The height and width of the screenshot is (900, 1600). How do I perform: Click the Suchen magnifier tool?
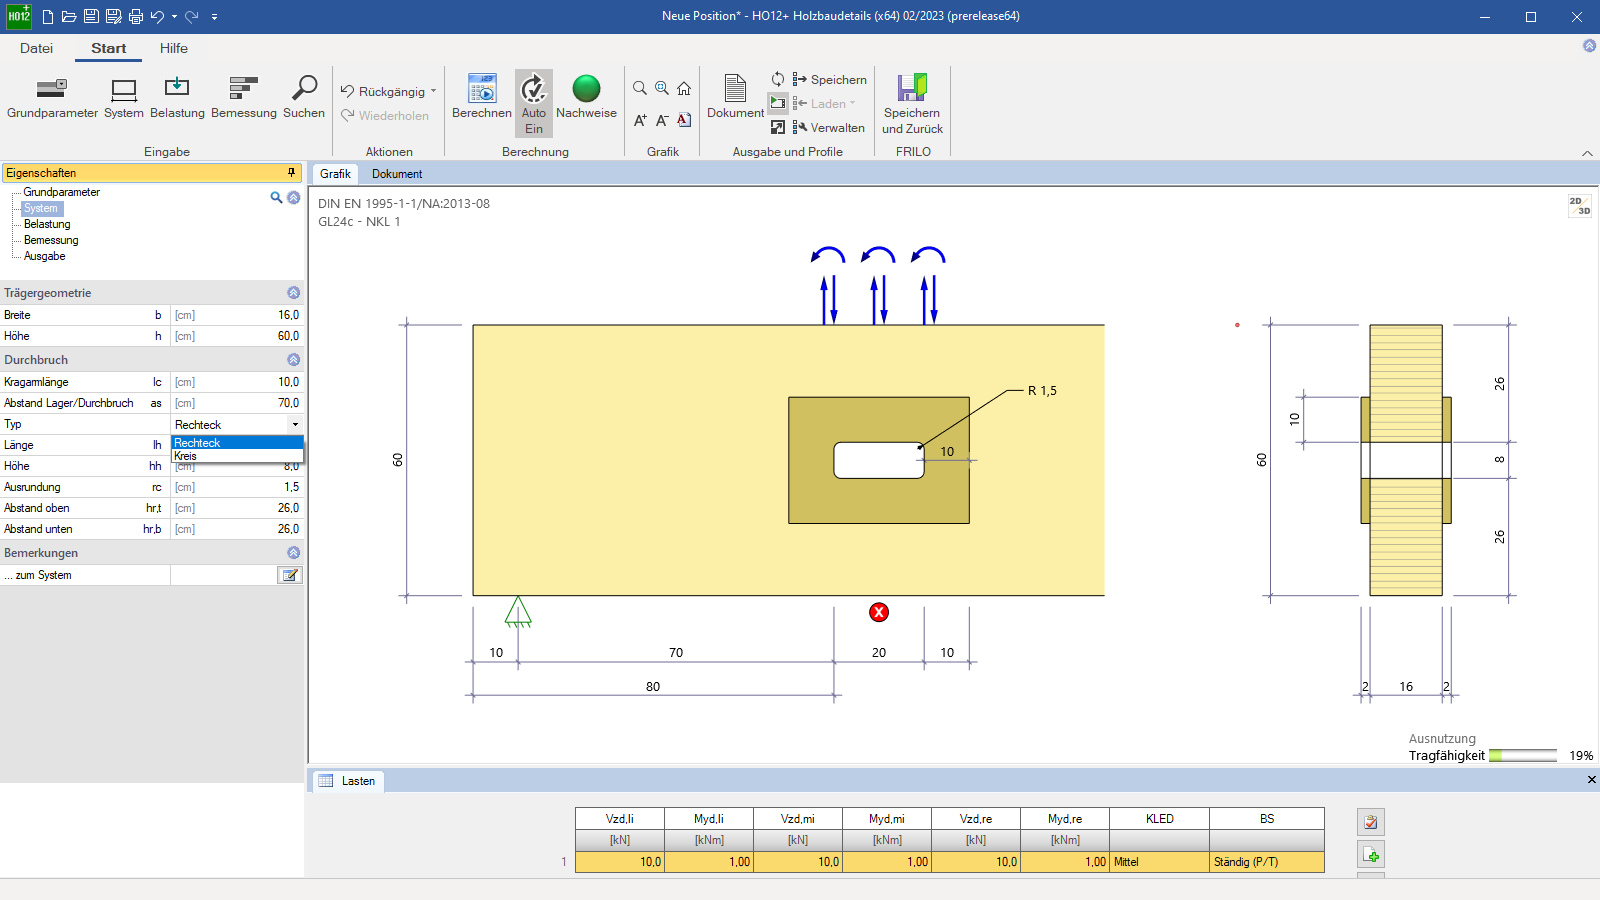(304, 98)
